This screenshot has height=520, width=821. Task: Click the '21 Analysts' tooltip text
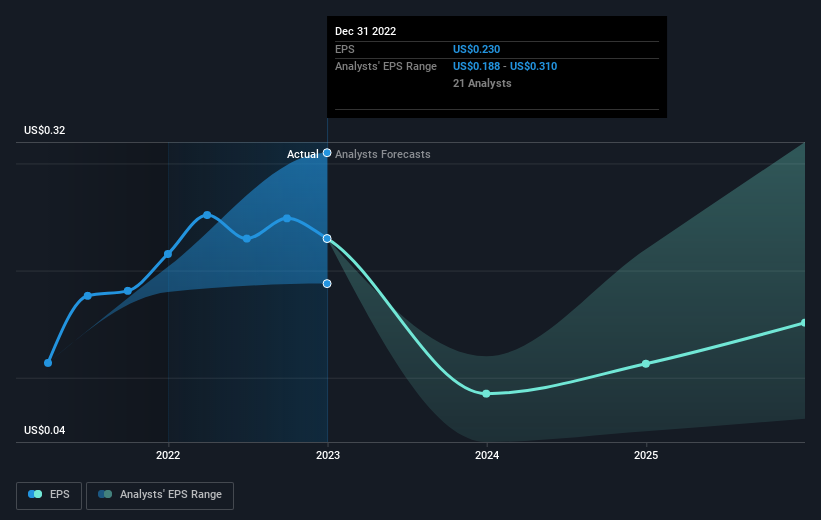coord(482,83)
